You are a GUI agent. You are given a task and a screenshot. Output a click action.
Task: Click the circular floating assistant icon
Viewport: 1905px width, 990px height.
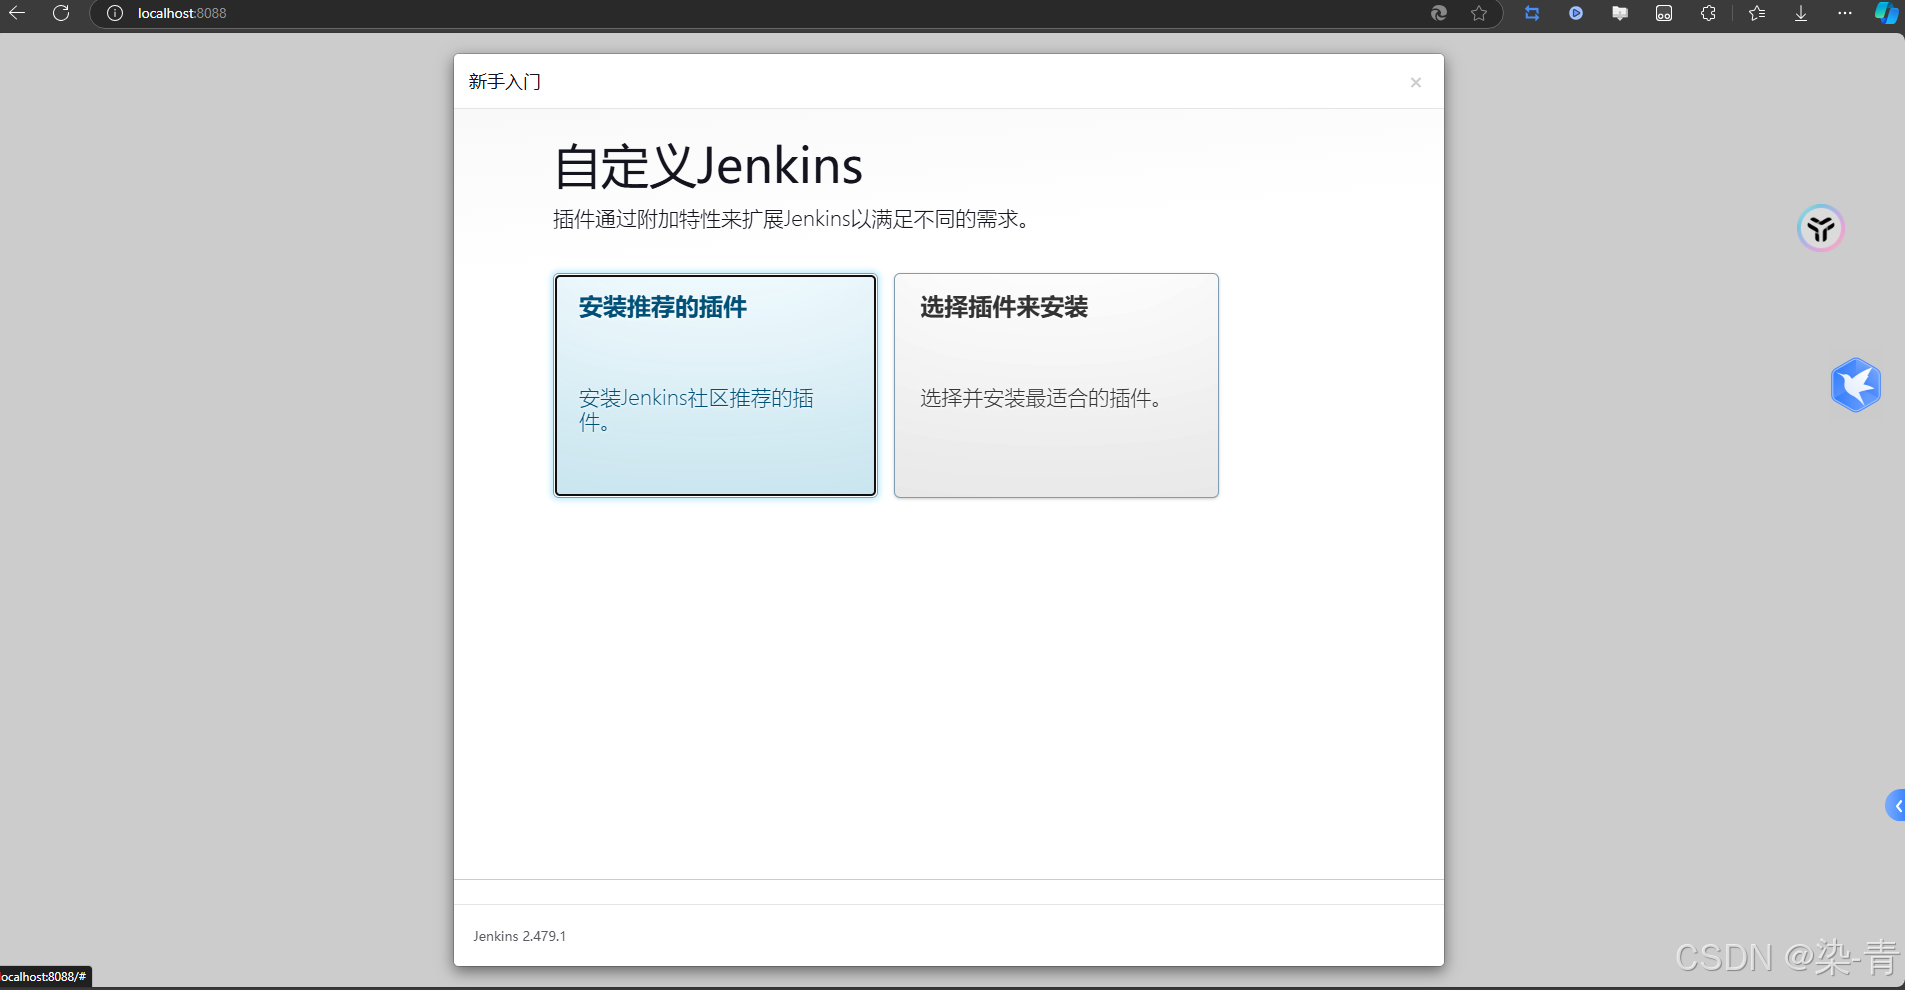pyautogui.click(x=1821, y=229)
